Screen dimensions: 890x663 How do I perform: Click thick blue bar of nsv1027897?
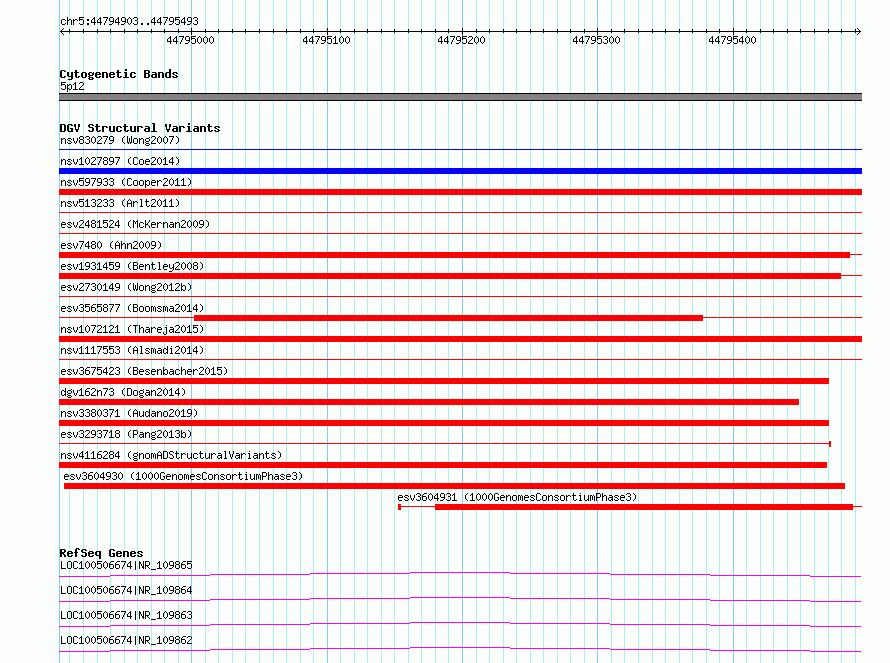[460, 171]
